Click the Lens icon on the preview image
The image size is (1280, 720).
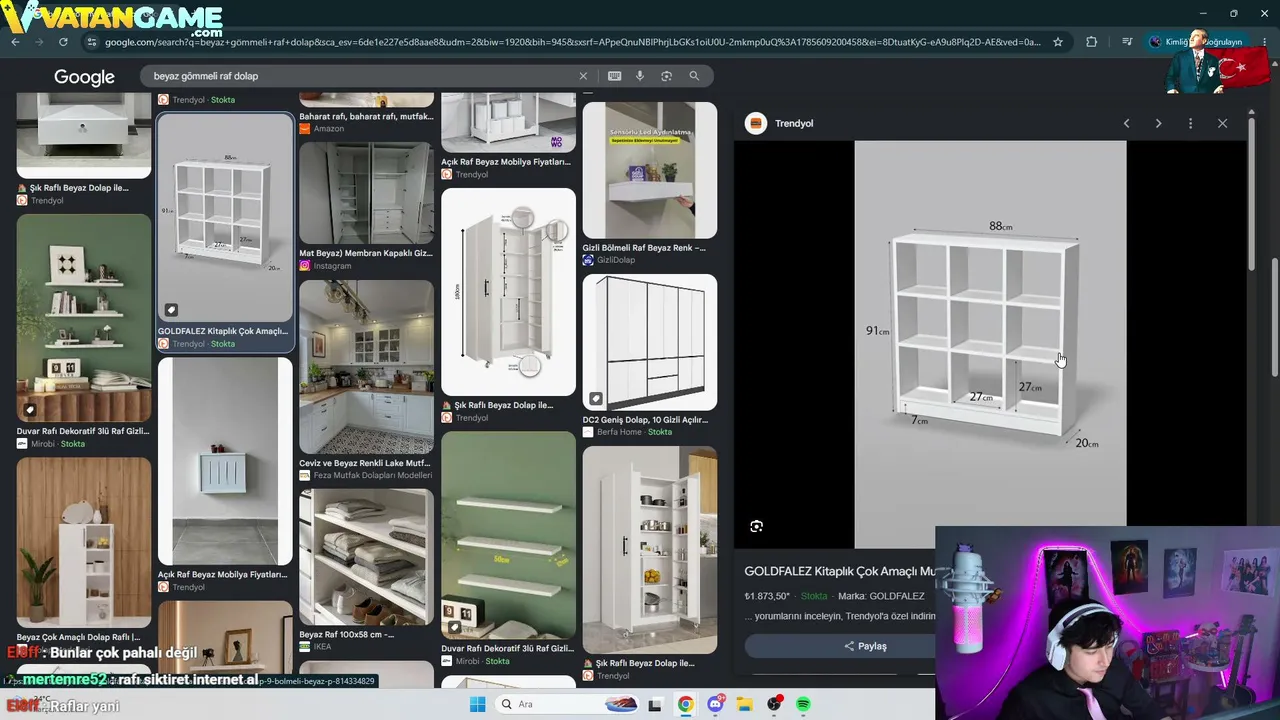pos(757,526)
